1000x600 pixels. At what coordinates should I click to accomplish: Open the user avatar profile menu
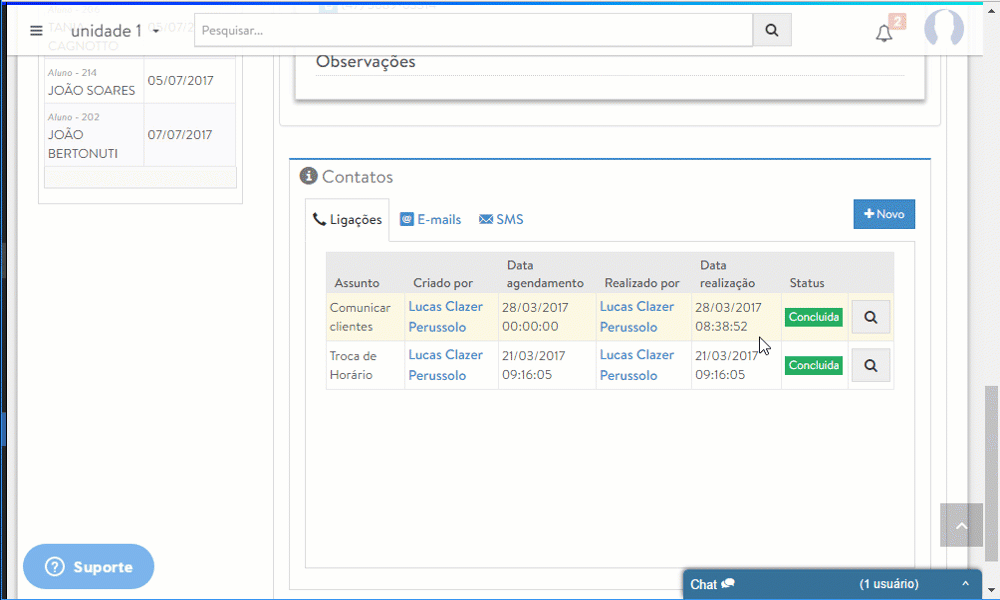point(943,30)
